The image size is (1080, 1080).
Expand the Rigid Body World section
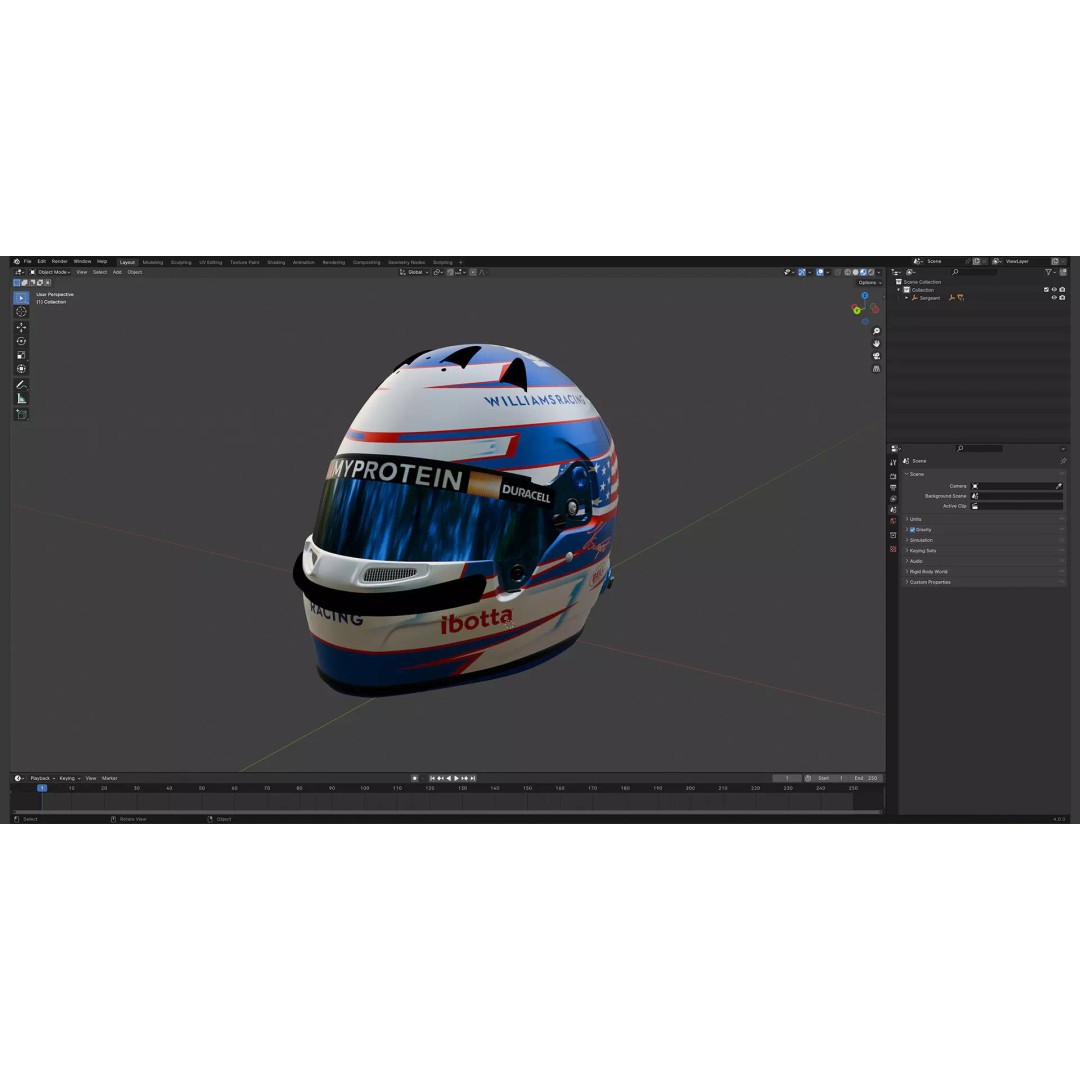point(930,572)
